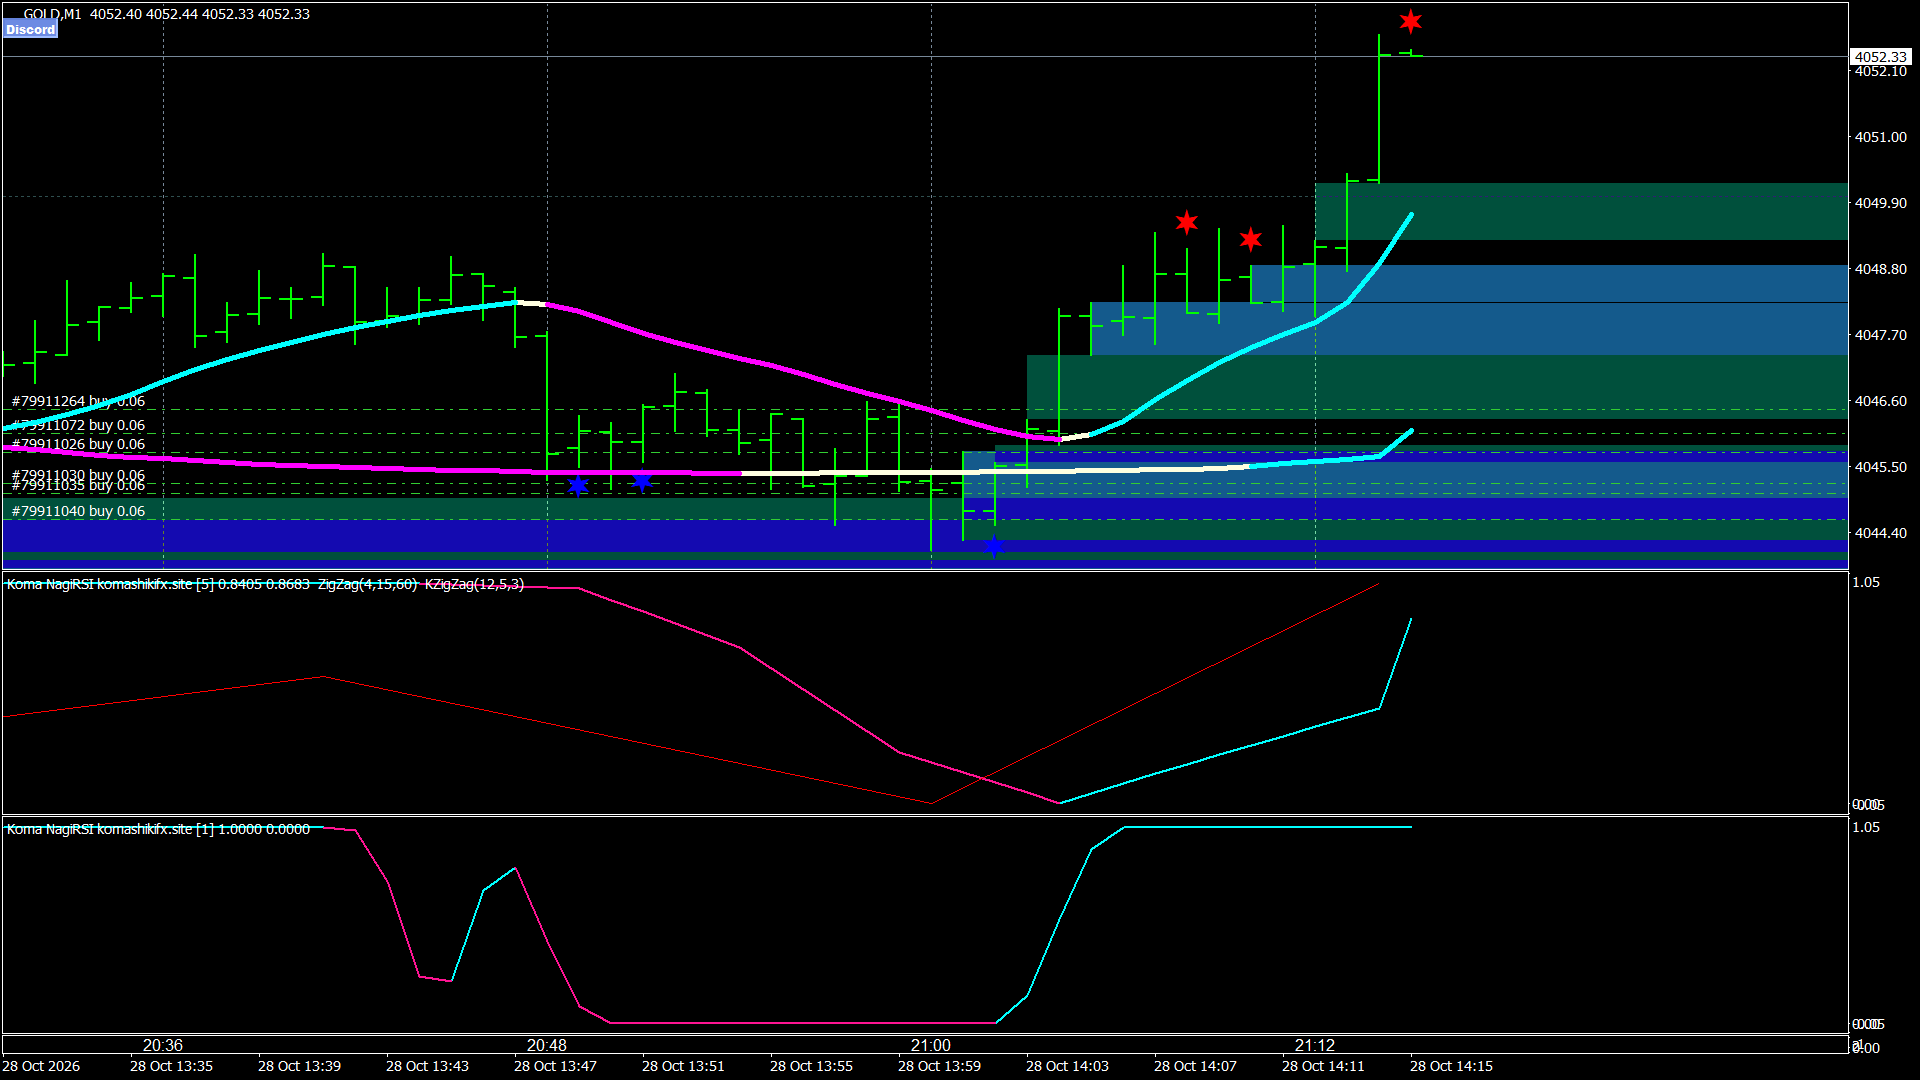Click the current price label 4052.33
The width and height of the screenshot is (1920, 1080).
pyautogui.click(x=1880, y=57)
